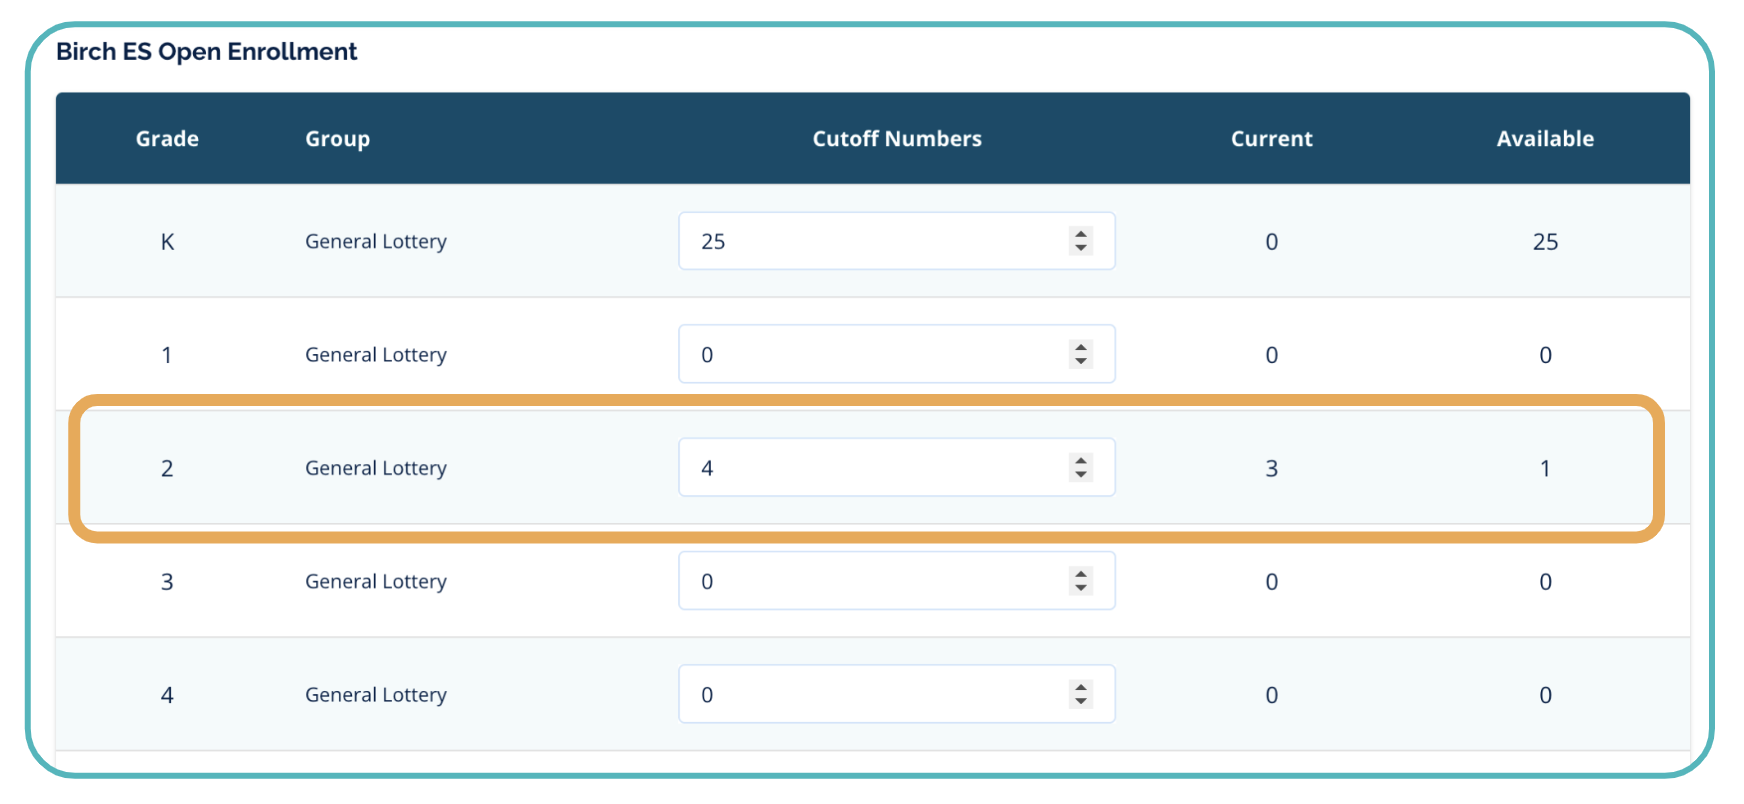The width and height of the screenshot is (1744, 804).
Task: Decrement the Grade 2 cutoff number
Action: [1080, 474]
